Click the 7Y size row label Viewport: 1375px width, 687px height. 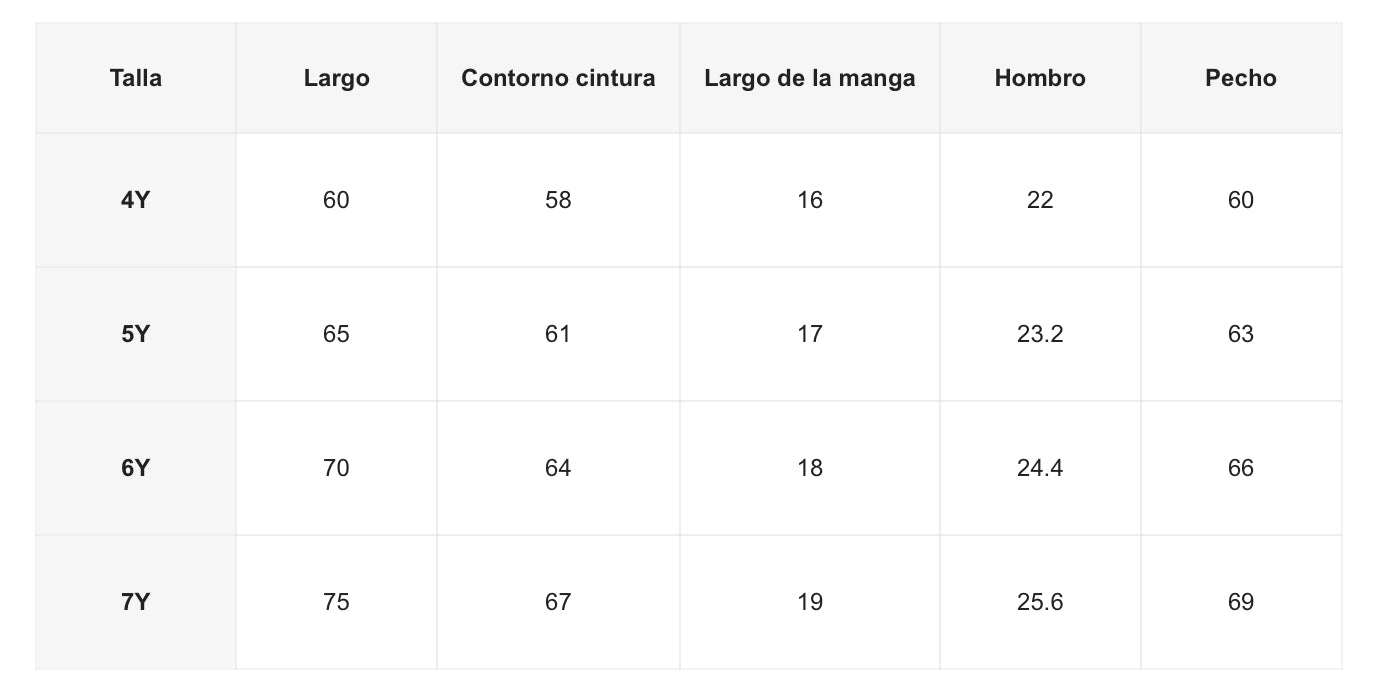click(136, 602)
